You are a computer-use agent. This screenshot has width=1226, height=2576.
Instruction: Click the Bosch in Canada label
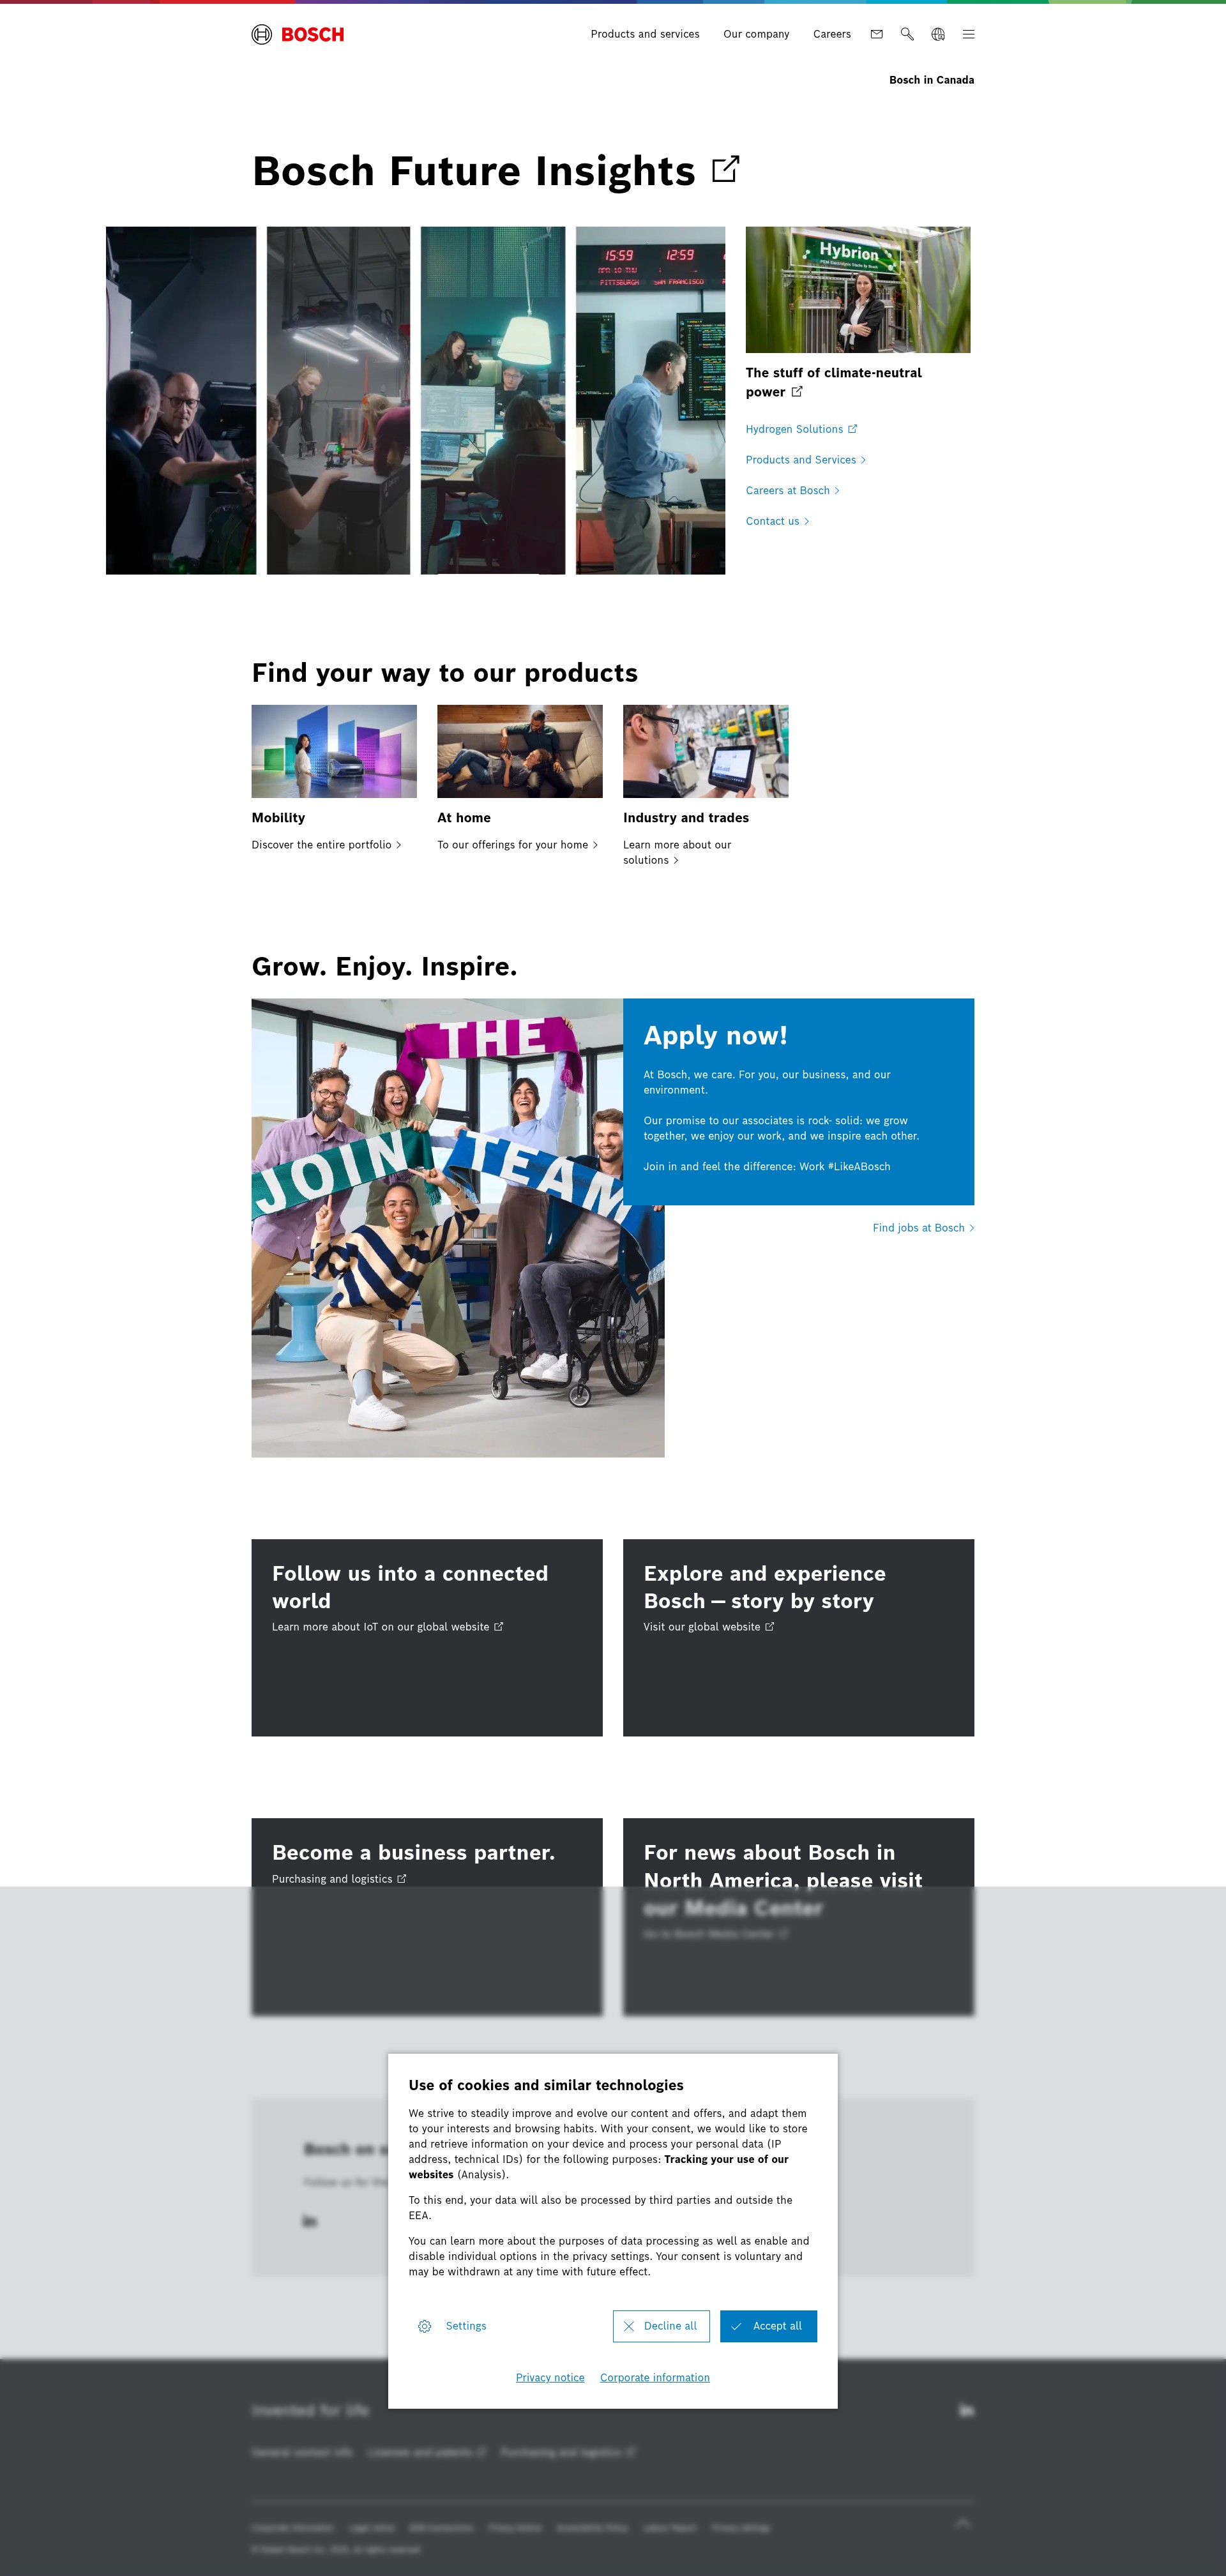coord(931,80)
